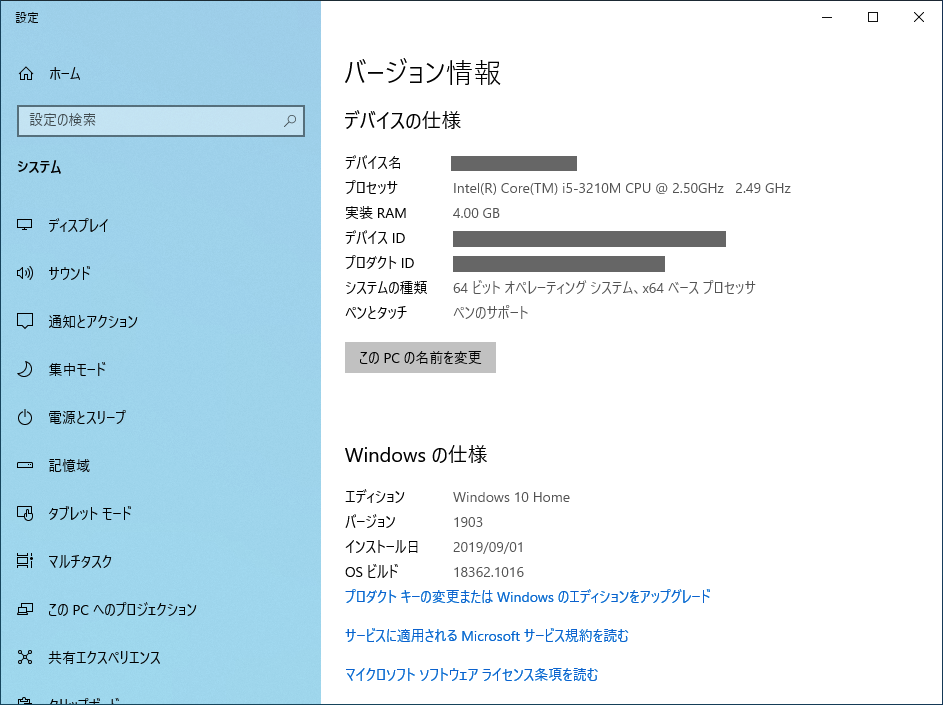
Task: Click この PC の名前を変更 button
Action: tap(420, 357)
